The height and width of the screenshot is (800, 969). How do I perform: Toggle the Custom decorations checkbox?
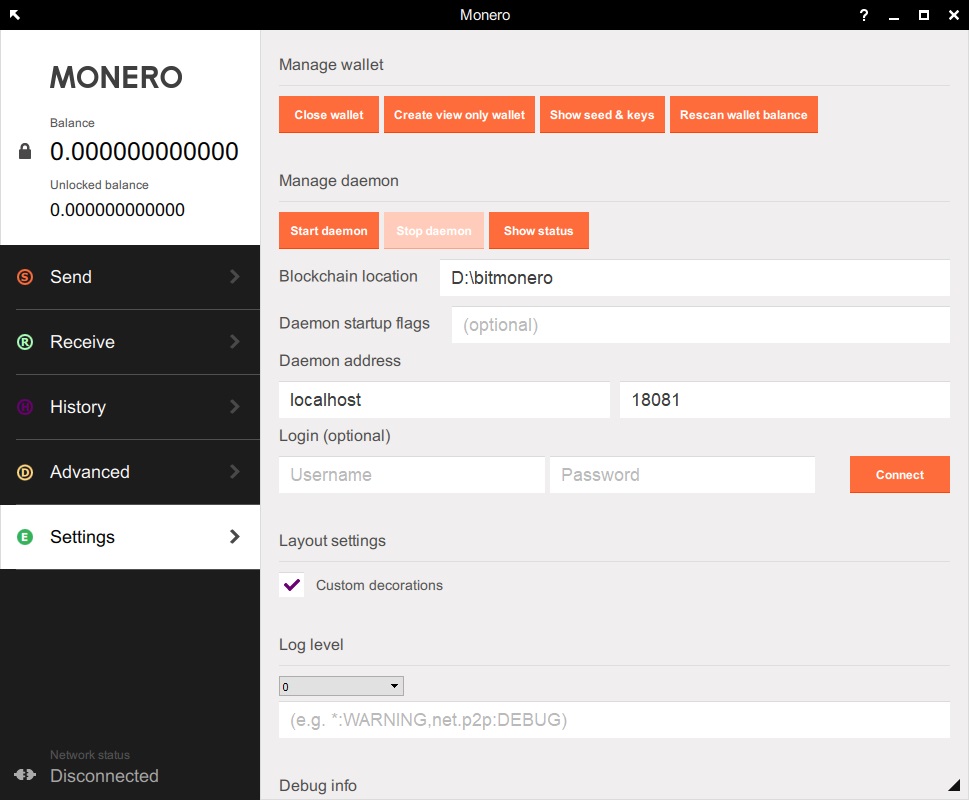coord(292,584)
